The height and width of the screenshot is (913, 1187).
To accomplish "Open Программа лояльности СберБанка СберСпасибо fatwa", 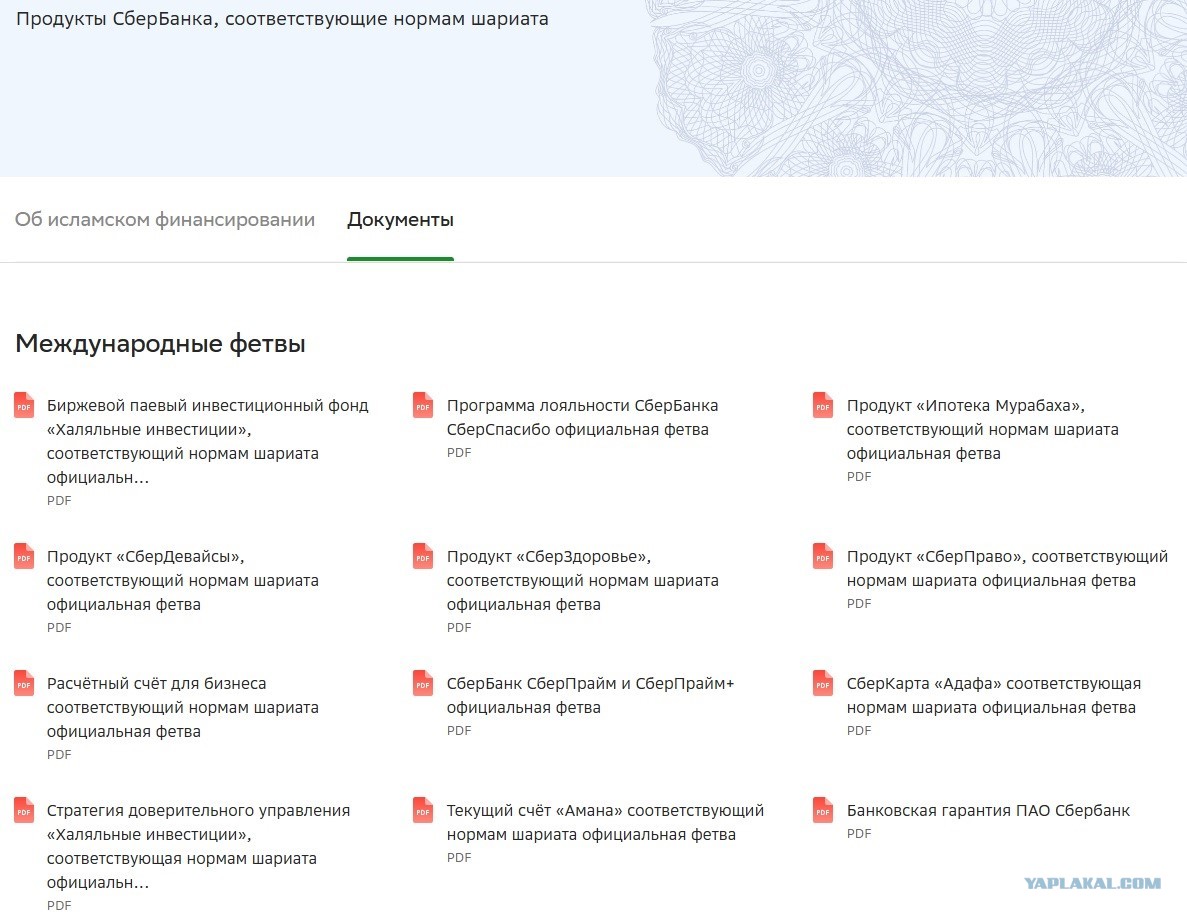I will tap(582, 417).
